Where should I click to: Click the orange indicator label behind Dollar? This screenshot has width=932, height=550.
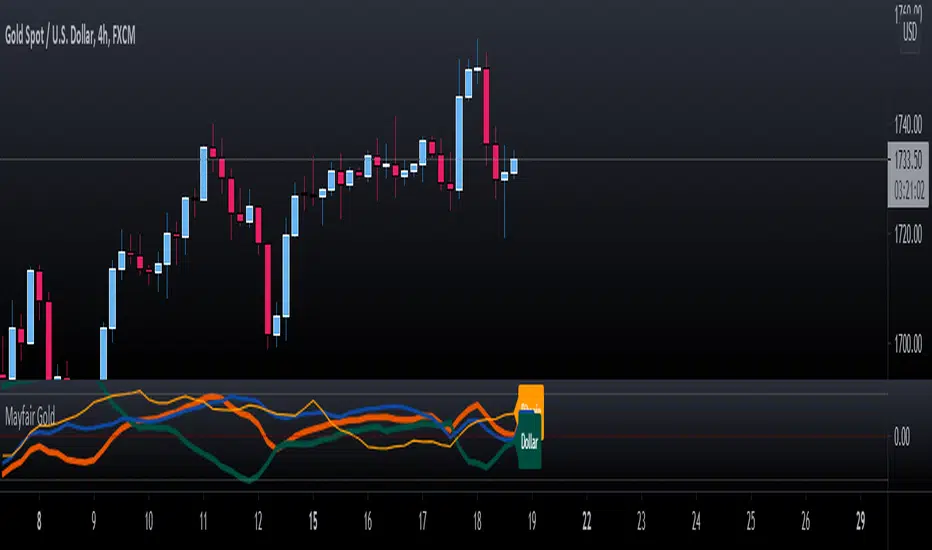click(x=531, y=399)
